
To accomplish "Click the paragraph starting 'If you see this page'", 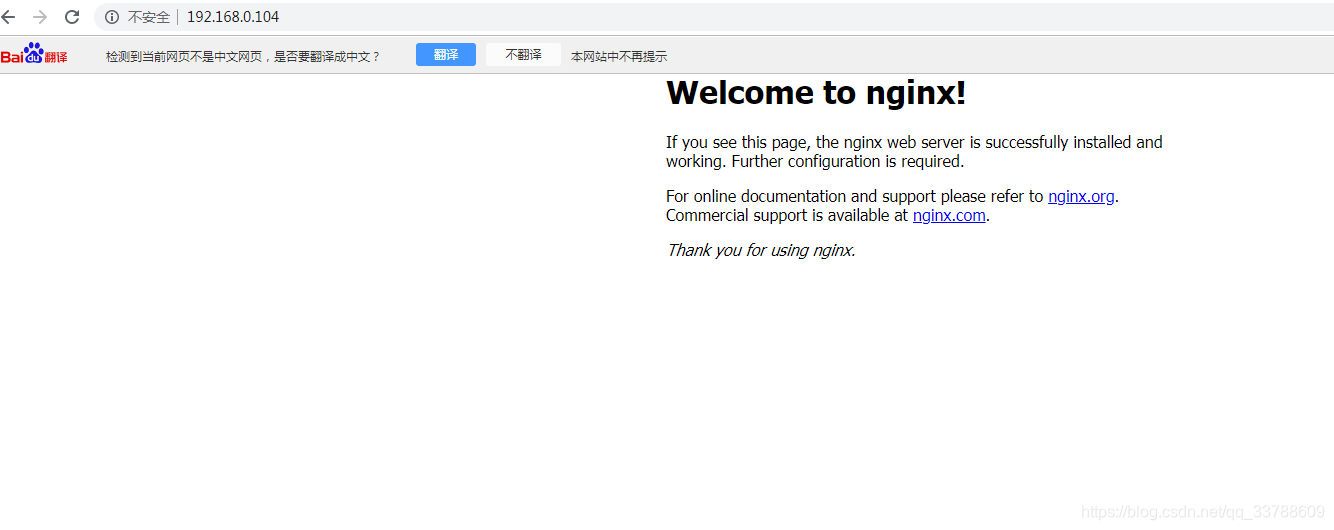I will click(x=914, y=152).
